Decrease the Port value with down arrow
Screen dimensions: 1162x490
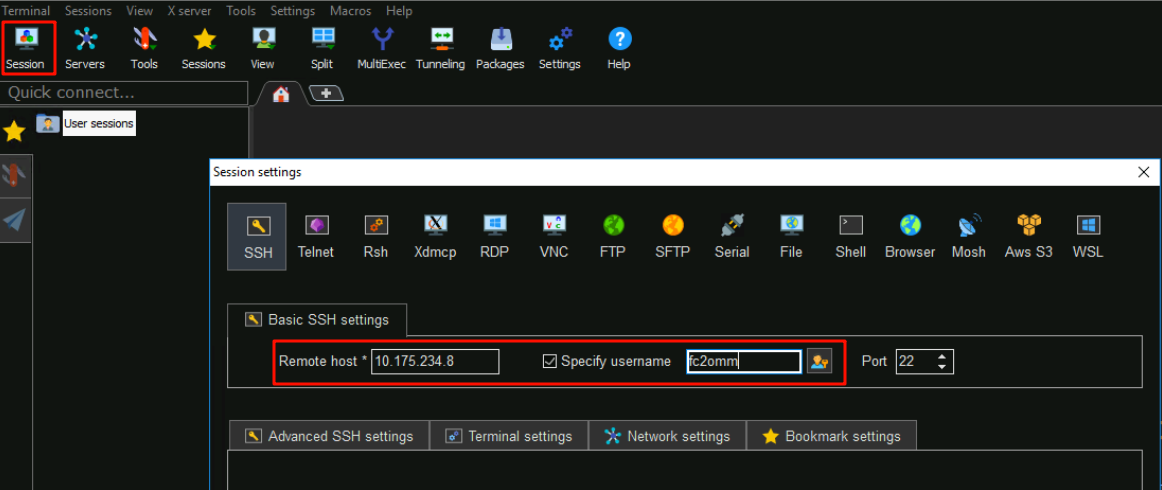point(942,367)
